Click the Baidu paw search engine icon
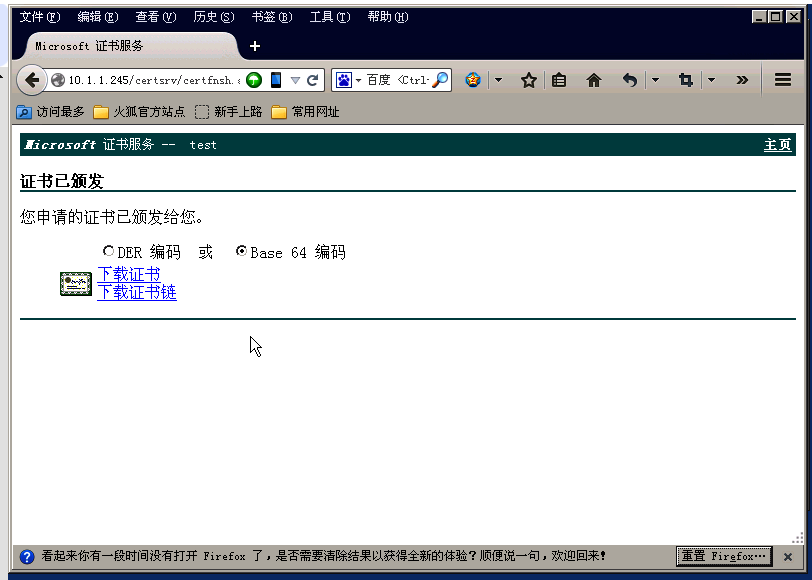 tap(343, 80)
